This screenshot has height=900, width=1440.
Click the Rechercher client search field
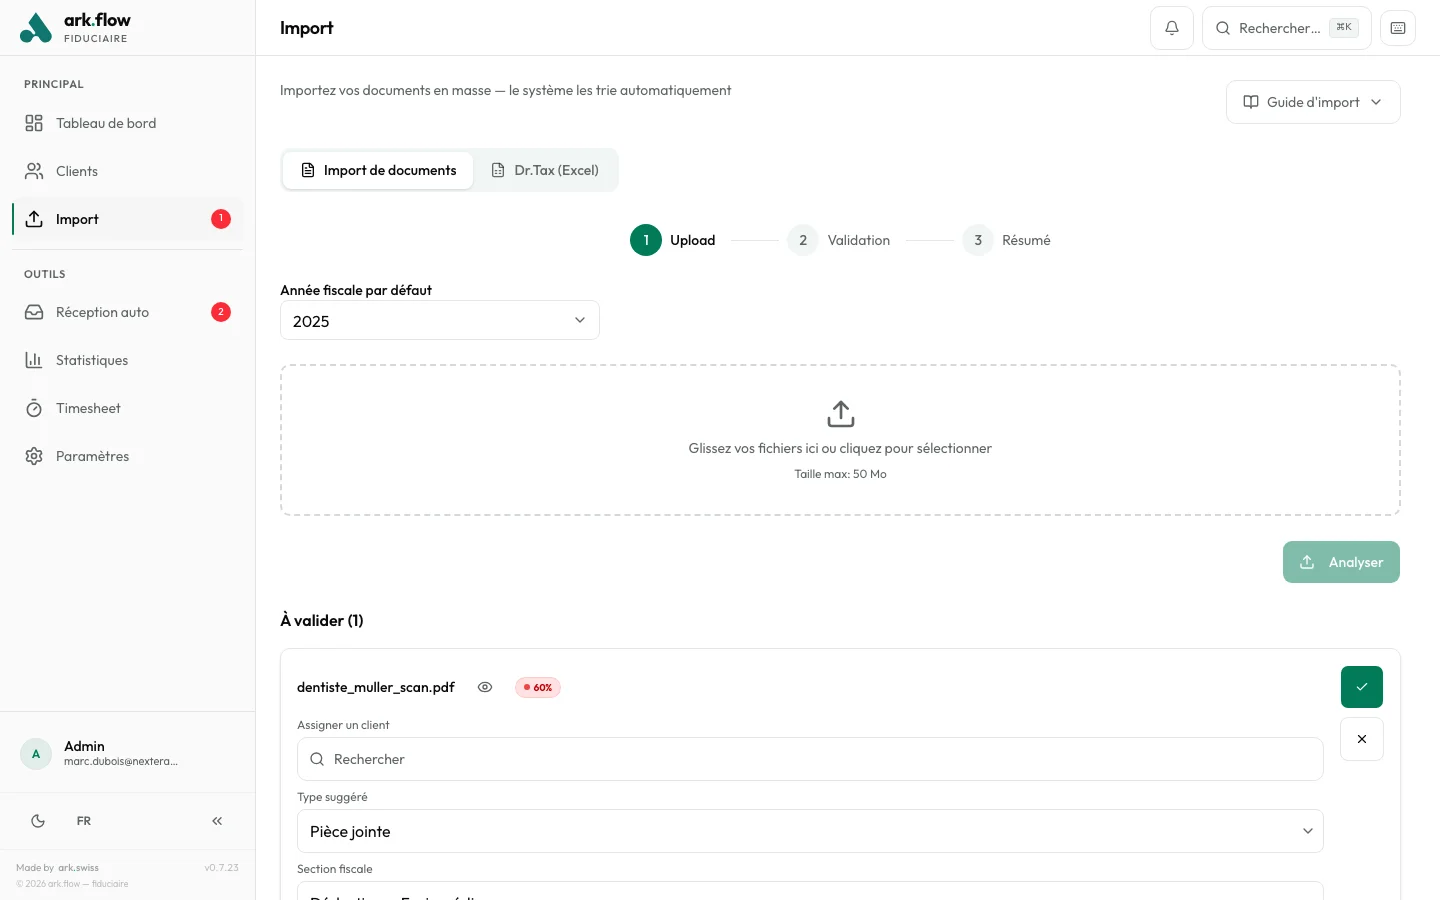tap(810, 759)
